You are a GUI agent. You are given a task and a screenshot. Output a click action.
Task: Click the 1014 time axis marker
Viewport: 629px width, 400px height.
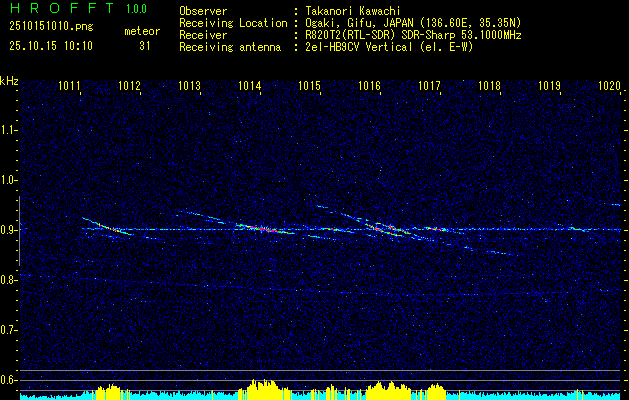coord(249,85)
